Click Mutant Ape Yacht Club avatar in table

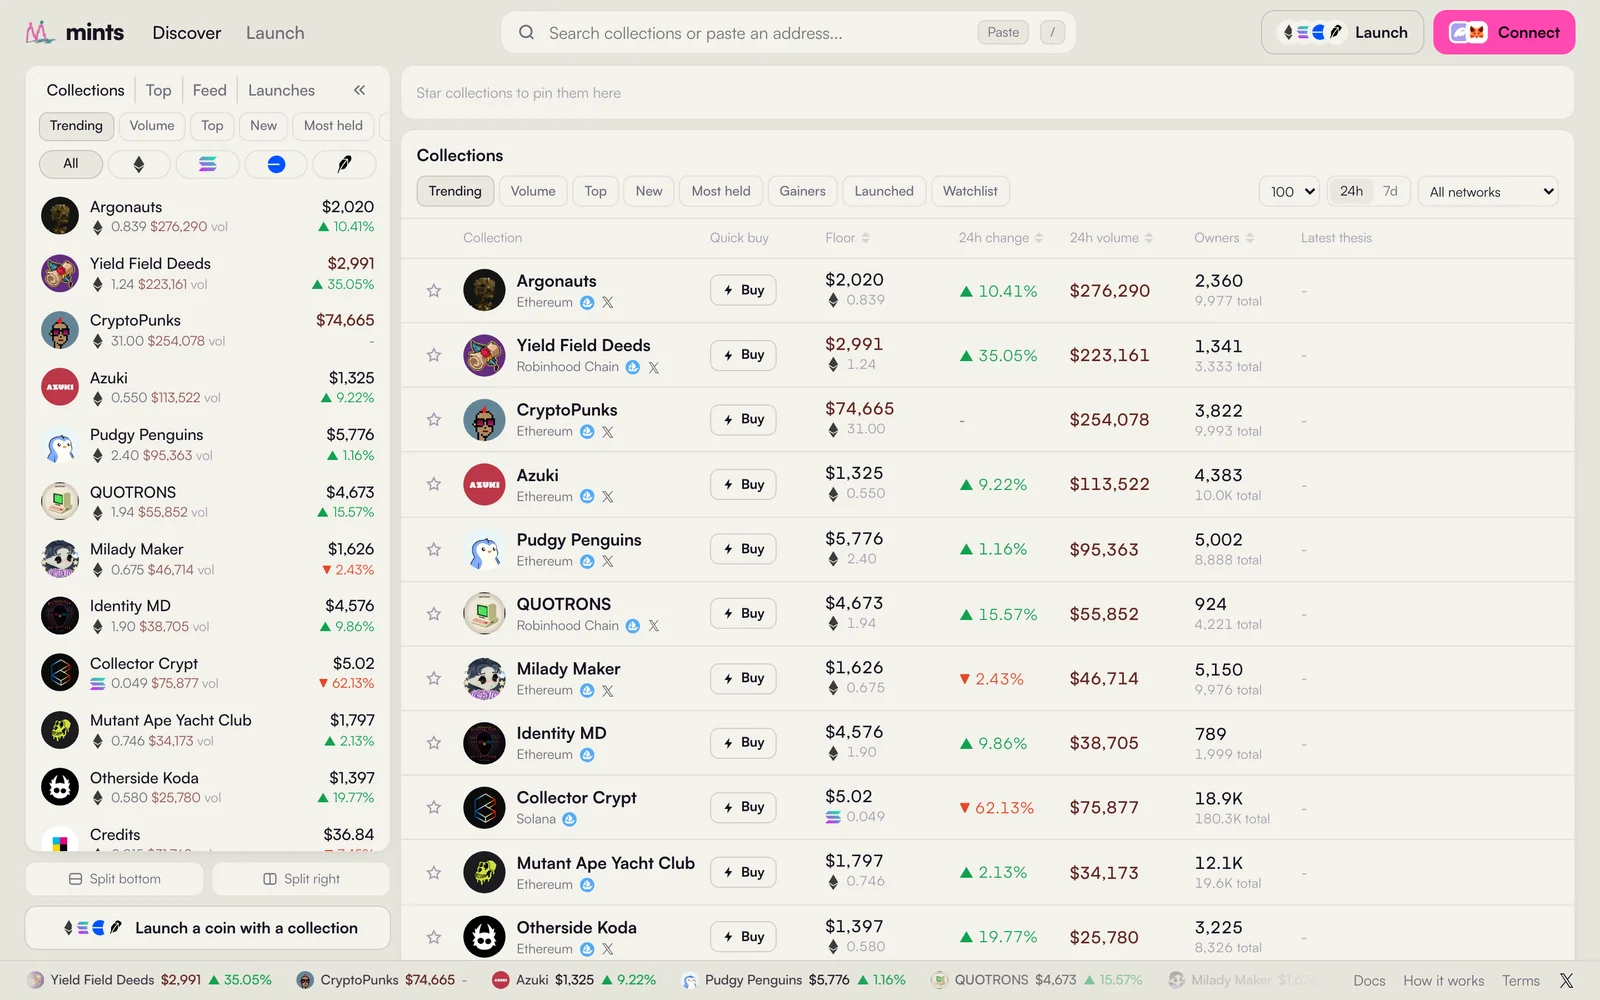coord(484,872)
